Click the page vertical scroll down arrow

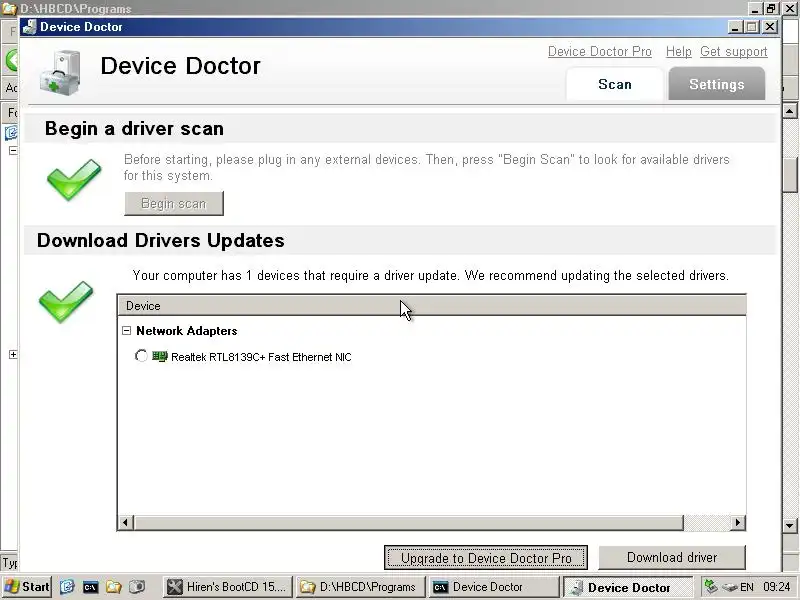tap(790, 526)
